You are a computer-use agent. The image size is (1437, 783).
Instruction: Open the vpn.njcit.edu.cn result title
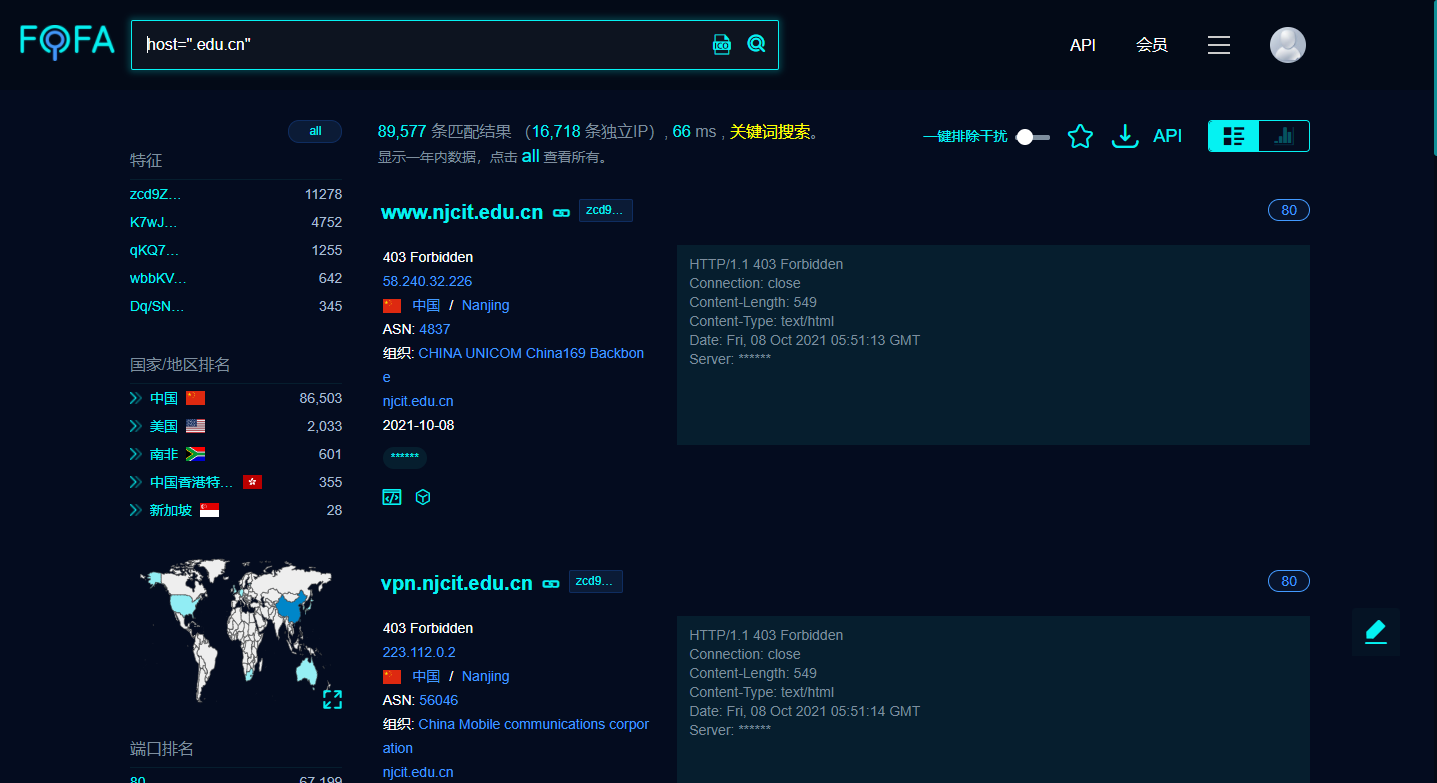(x=457, y=583)
